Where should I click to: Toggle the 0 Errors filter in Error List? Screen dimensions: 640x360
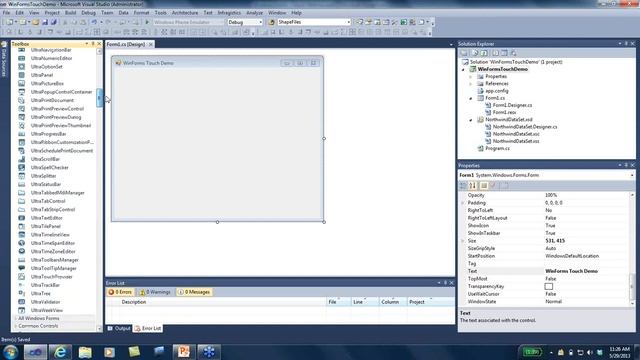click(x=120, y=292)
